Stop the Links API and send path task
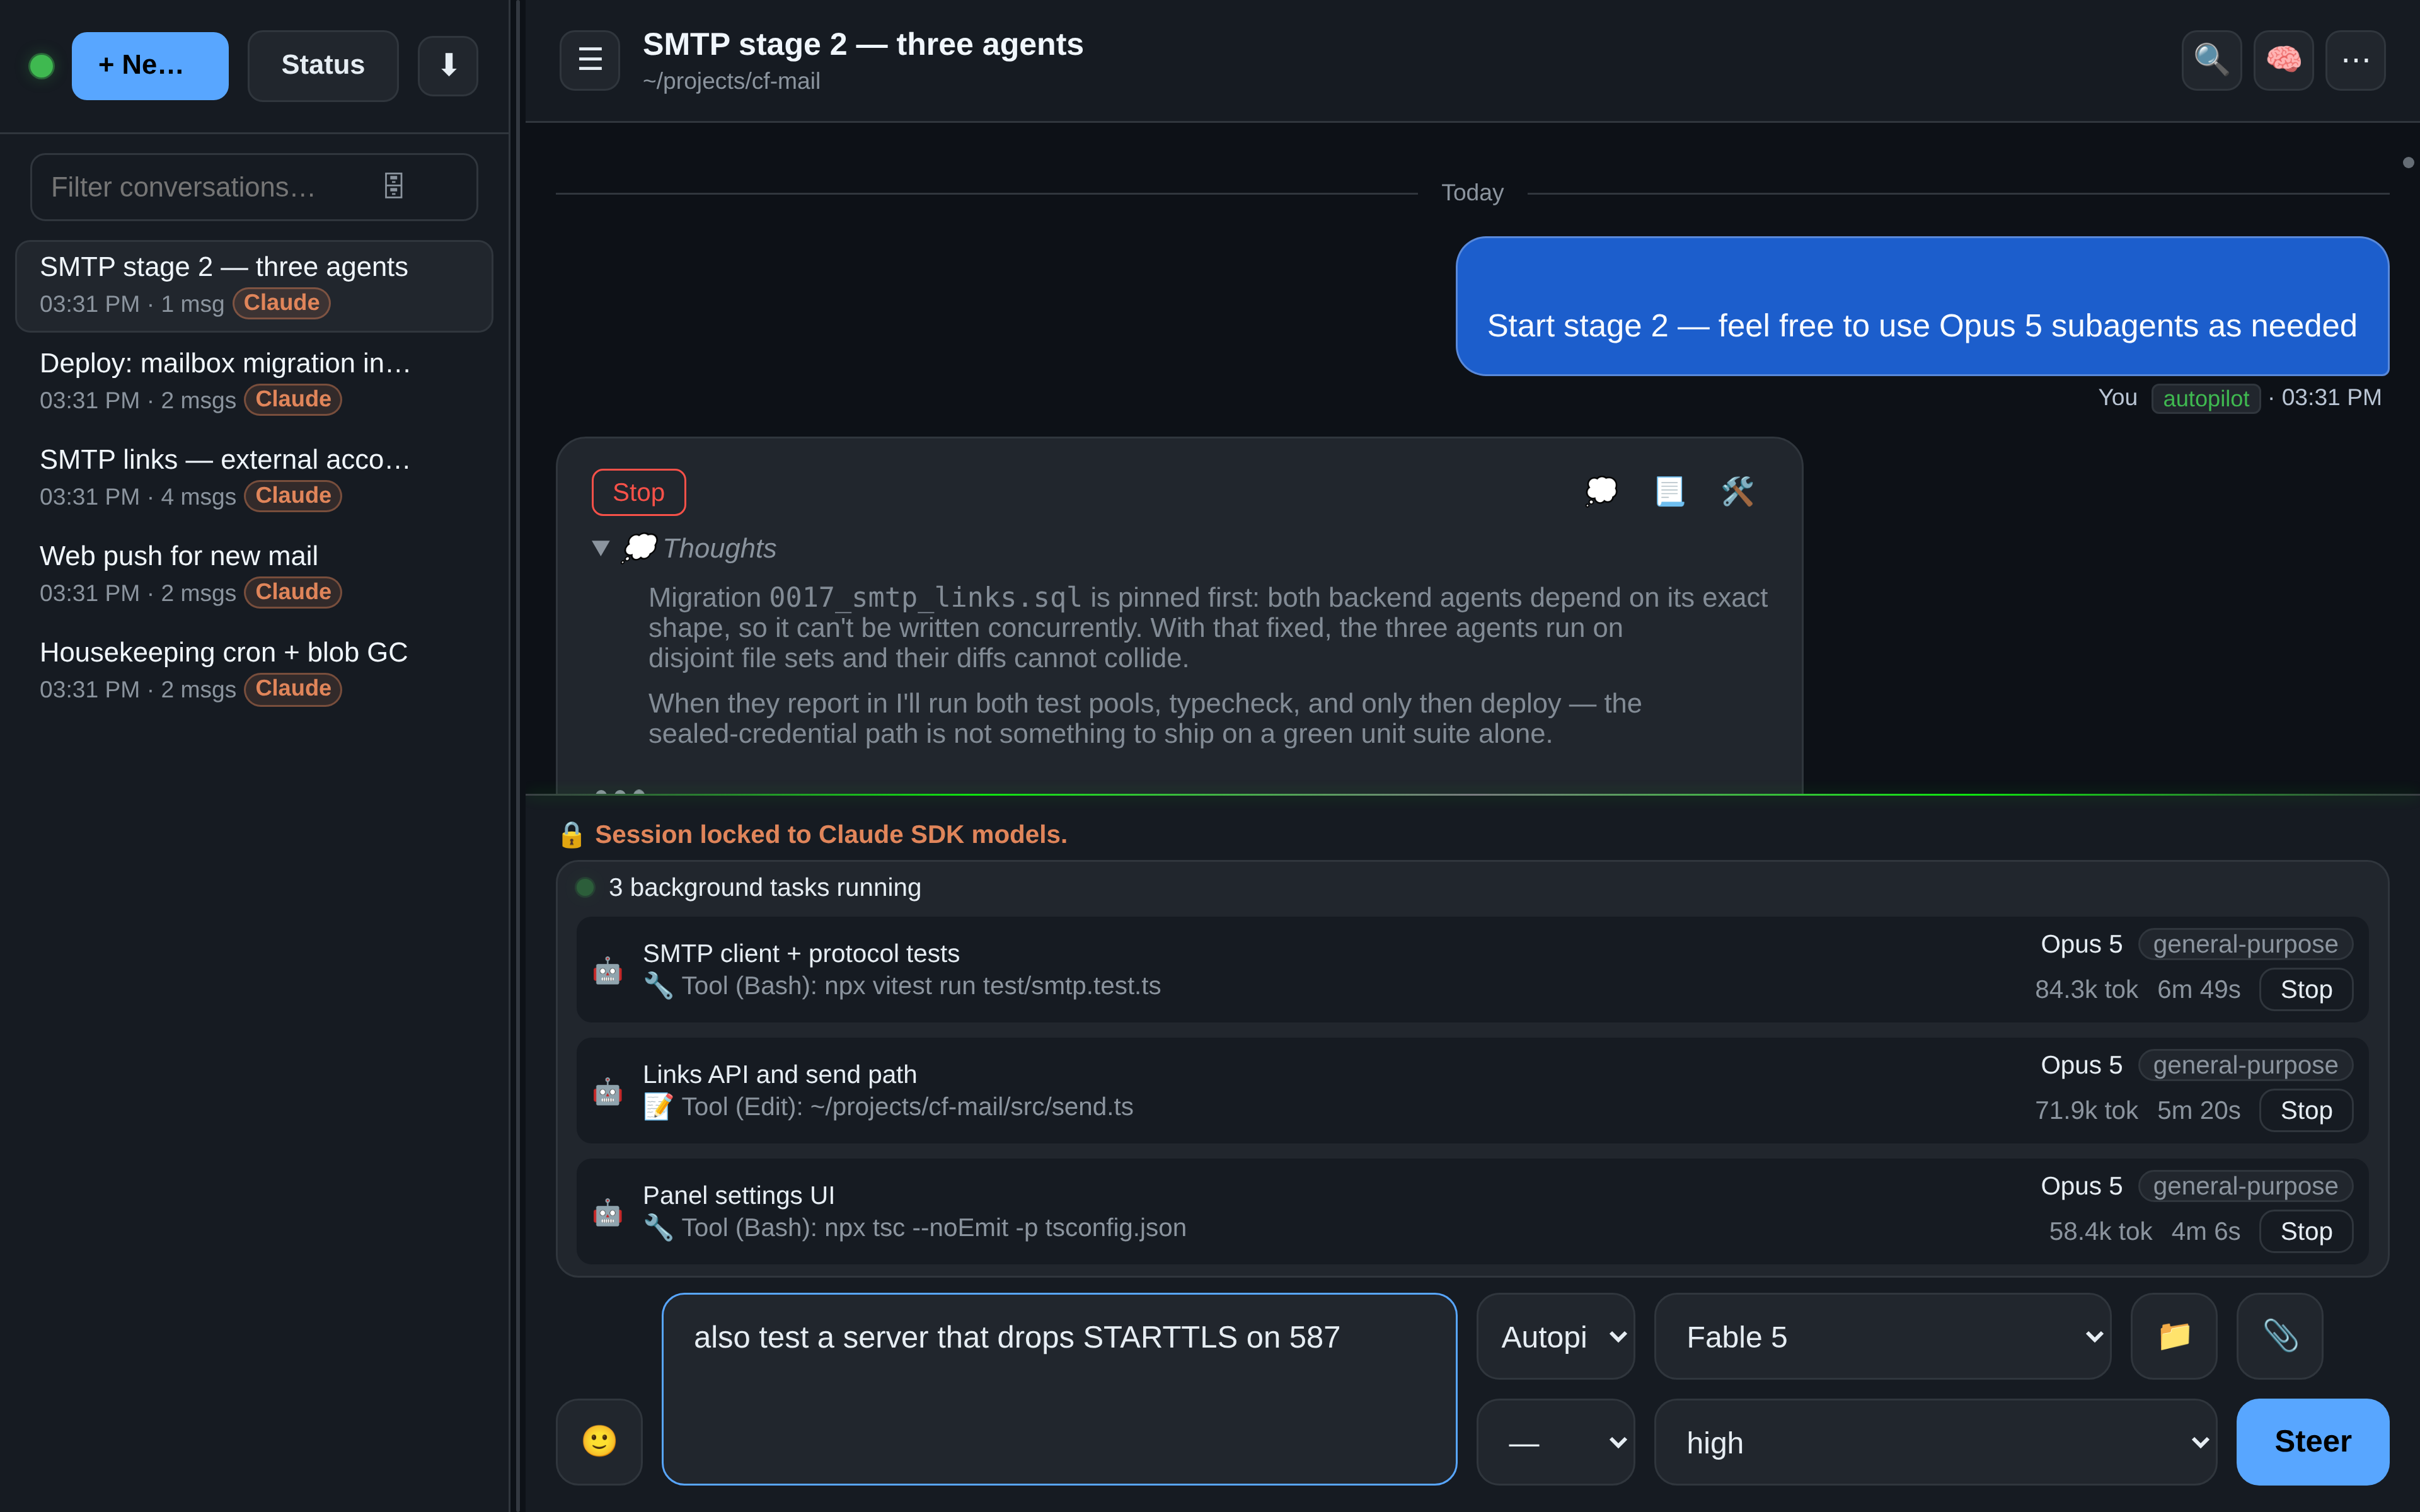2420x1512 pixels. [2306, 1110]
